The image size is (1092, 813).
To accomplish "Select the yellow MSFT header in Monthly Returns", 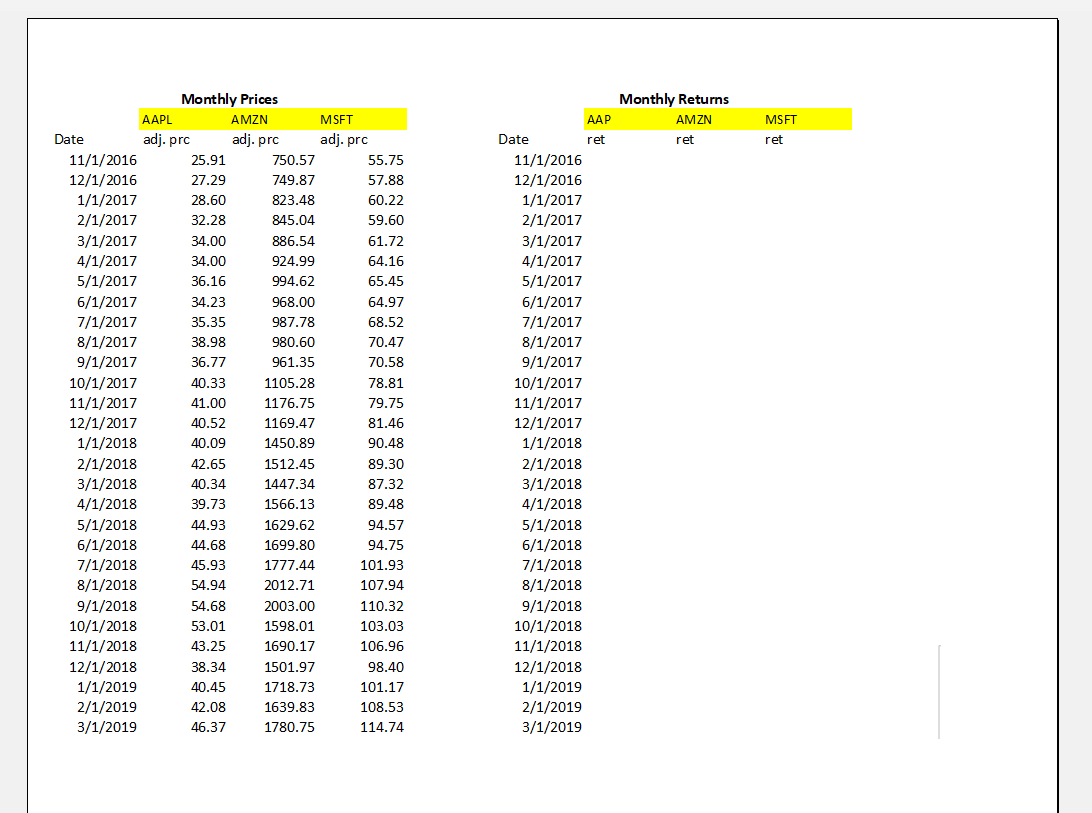I will (781, 119).
